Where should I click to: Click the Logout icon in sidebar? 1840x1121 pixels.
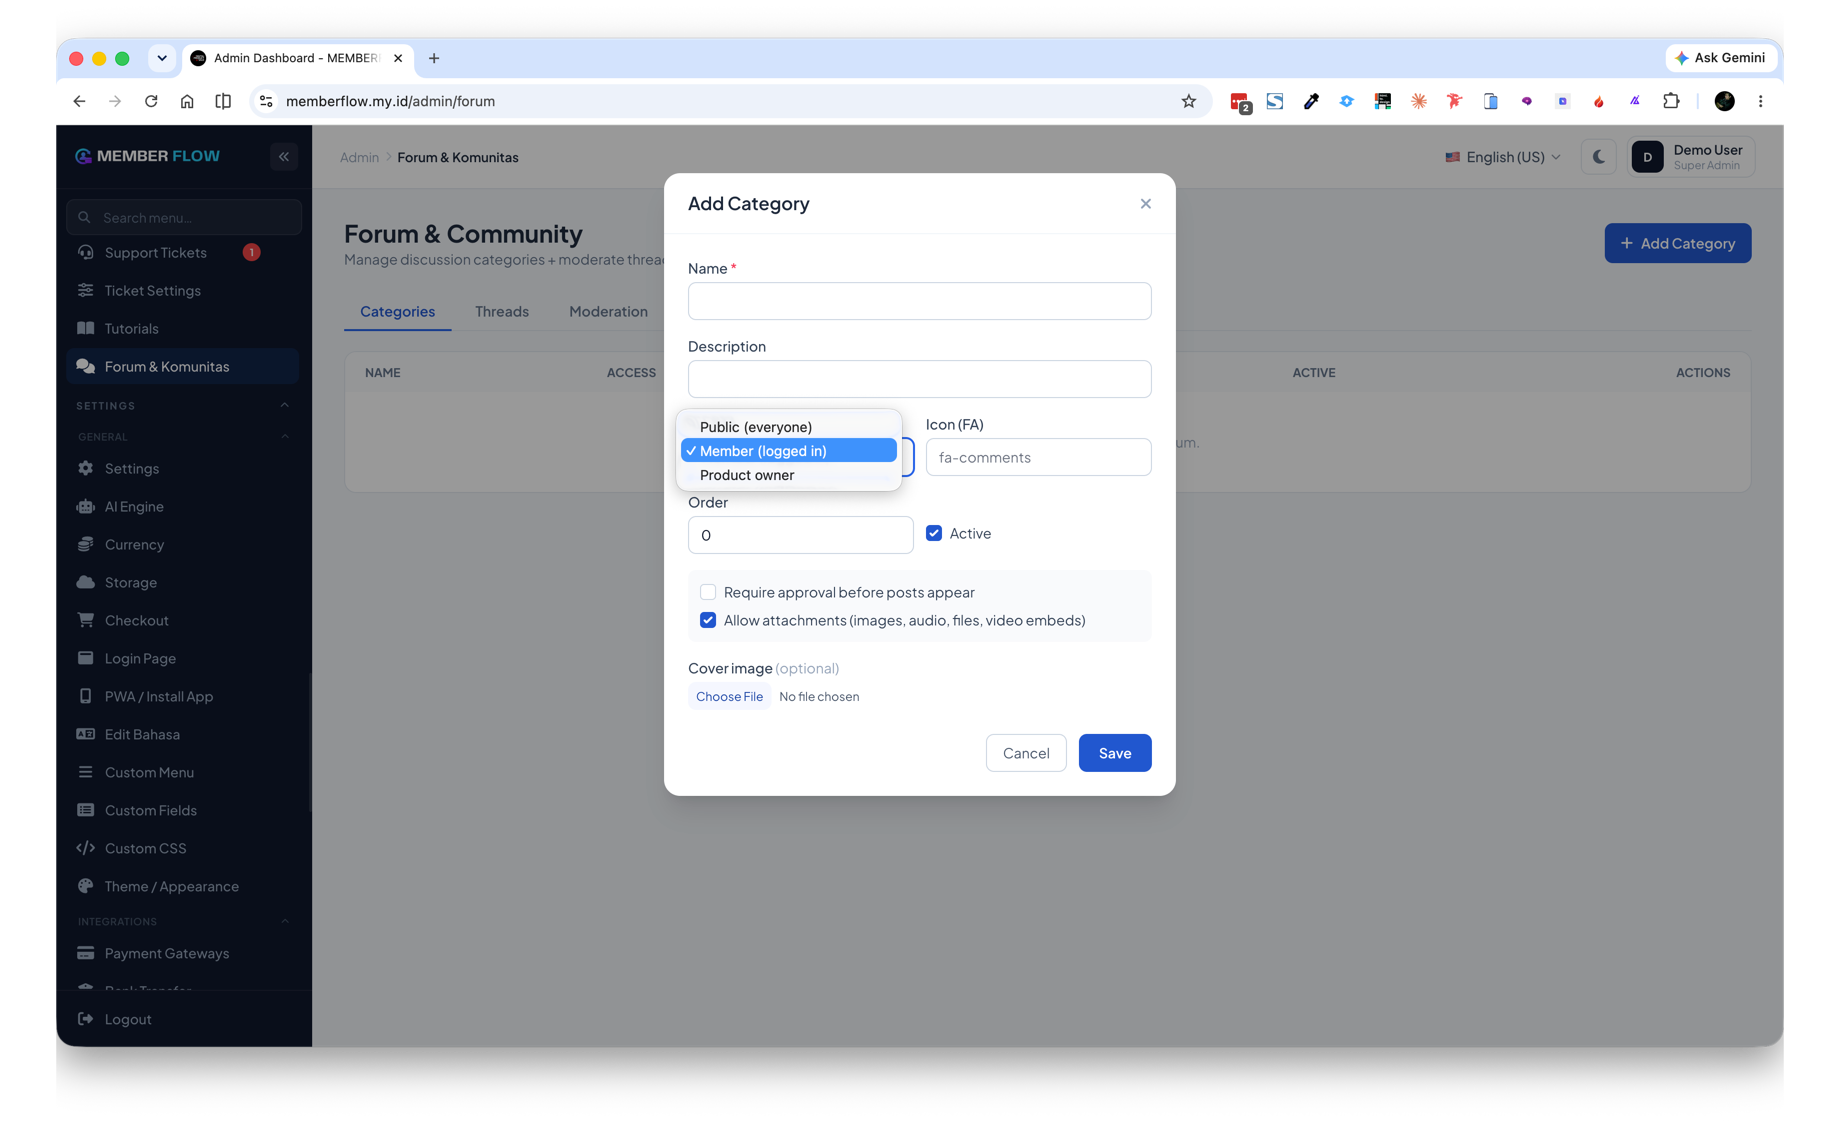pyautogui.click(x=86, y=1020)
